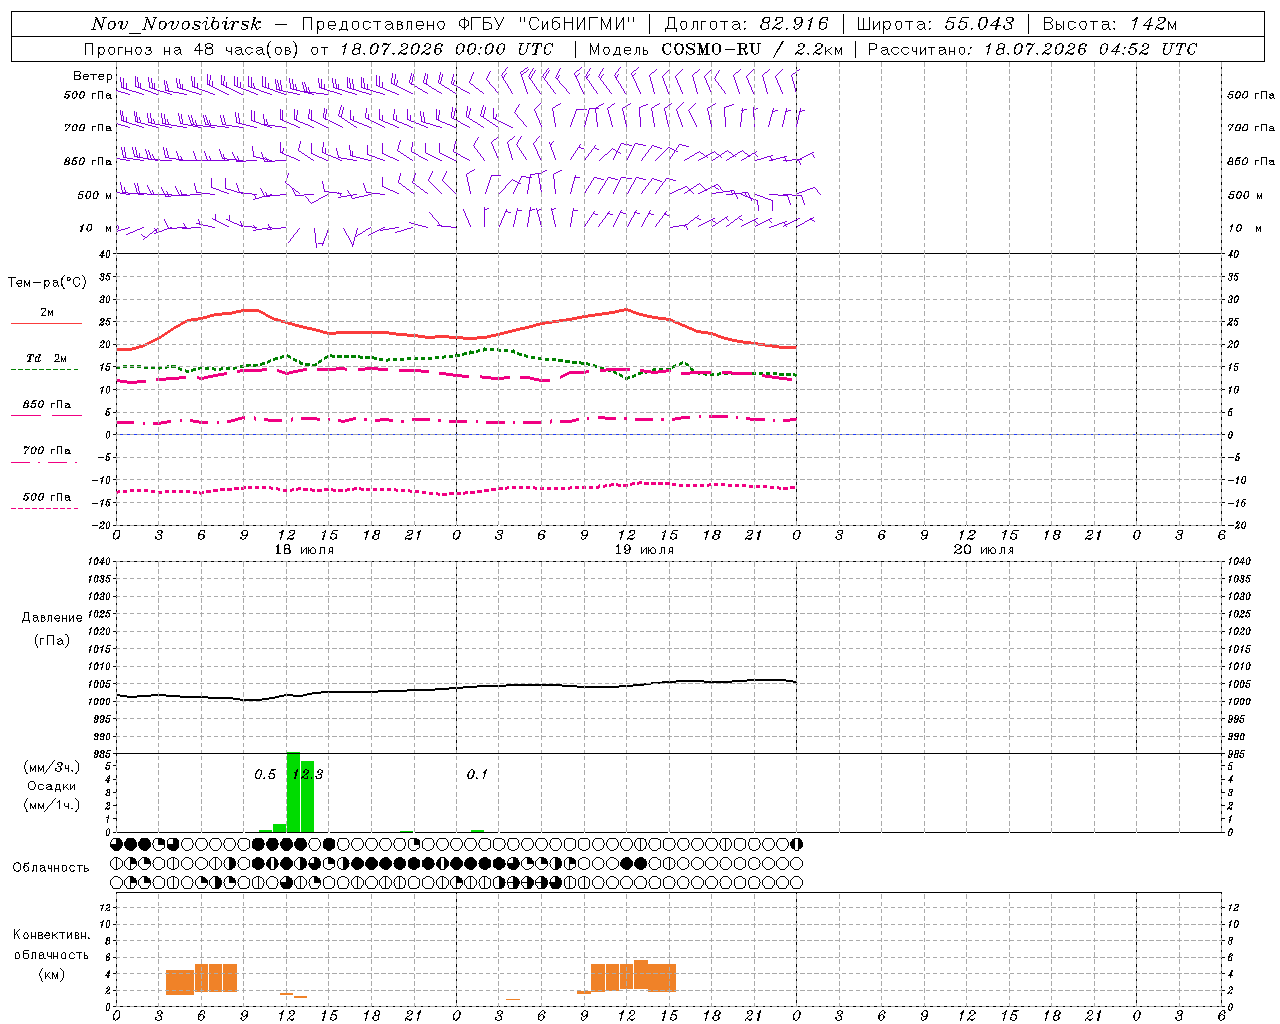Click the 18 июля date label
The image size is (1280, 1024).
[x=305, y=550]
